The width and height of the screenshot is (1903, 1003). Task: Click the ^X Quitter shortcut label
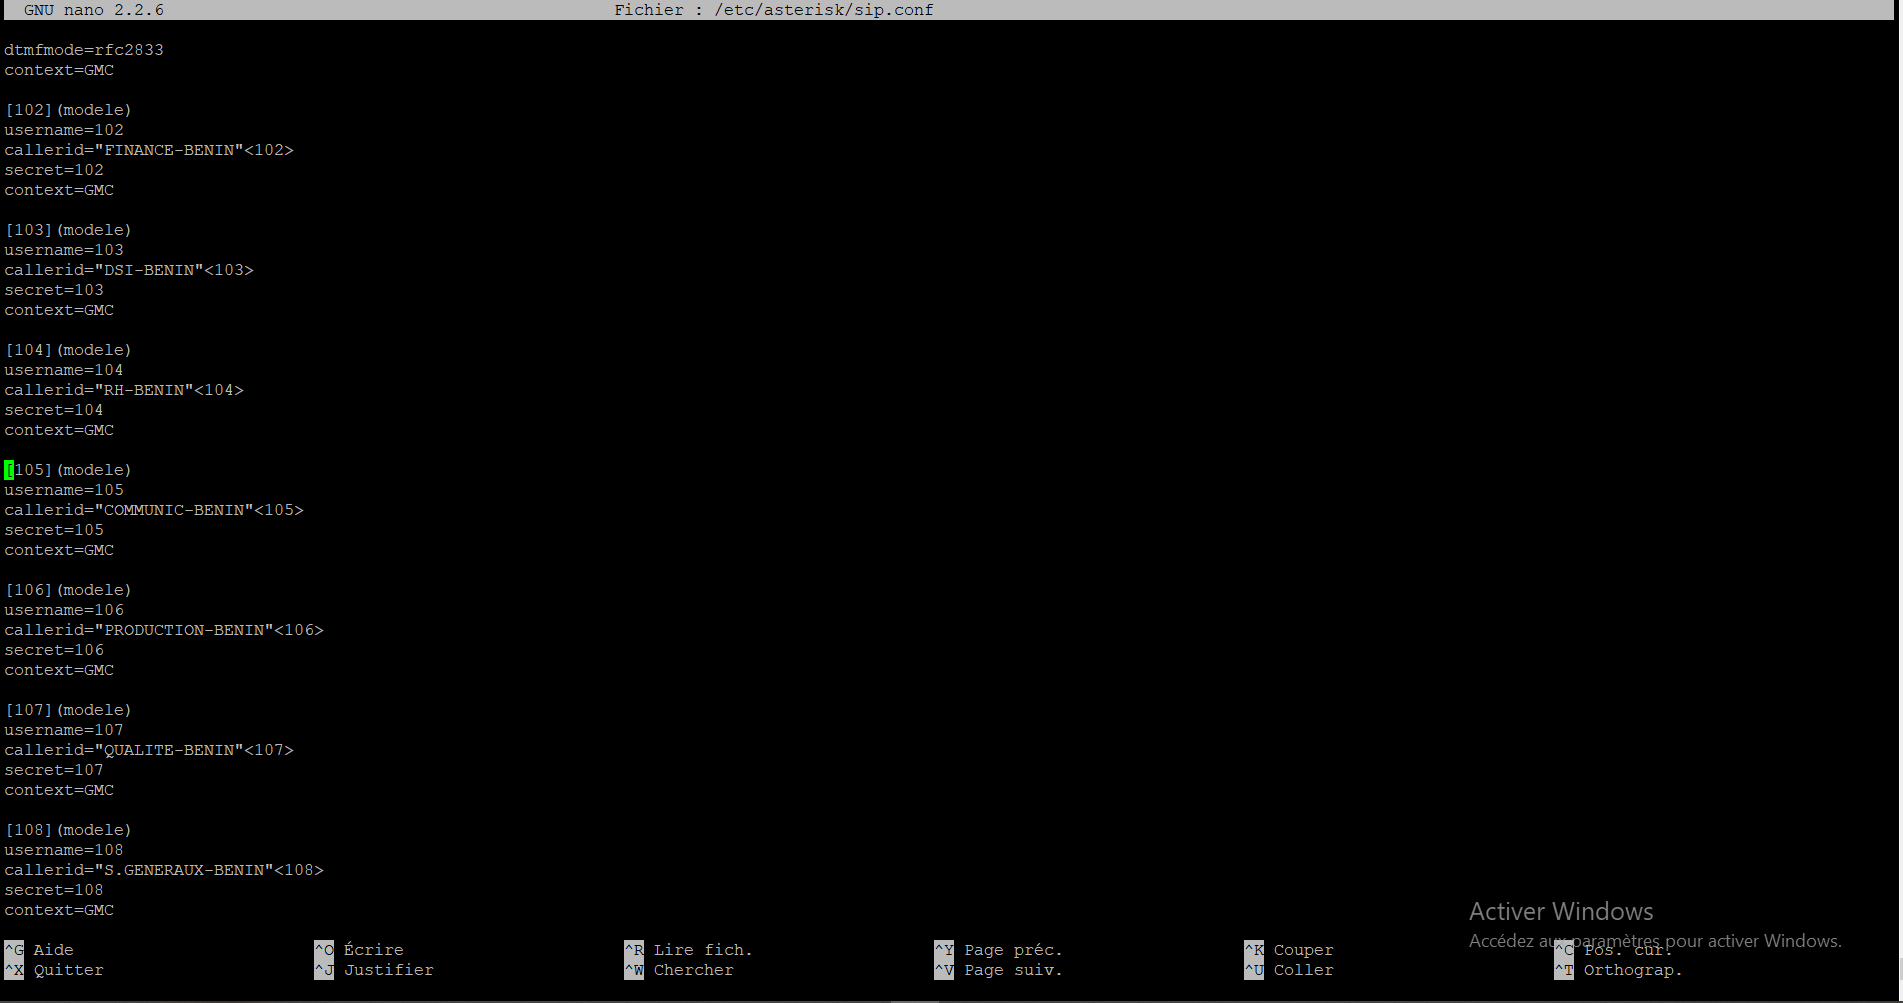click(x=55, y=970)
